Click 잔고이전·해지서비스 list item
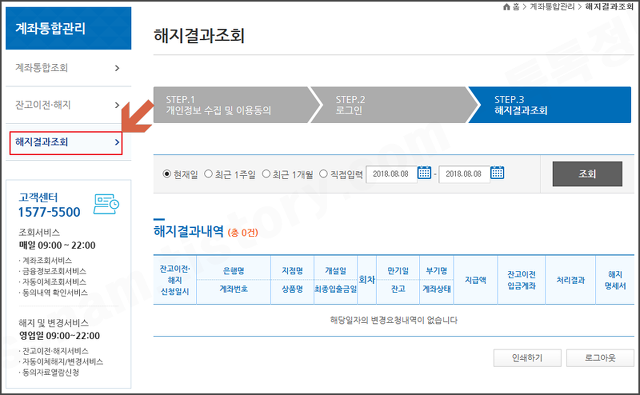The height and width of the screenshot is (395, 640). [x=55, y=351]
